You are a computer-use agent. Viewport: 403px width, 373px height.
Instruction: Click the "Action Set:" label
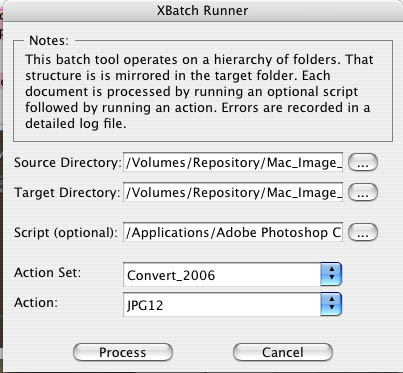[x=48, y=273]
